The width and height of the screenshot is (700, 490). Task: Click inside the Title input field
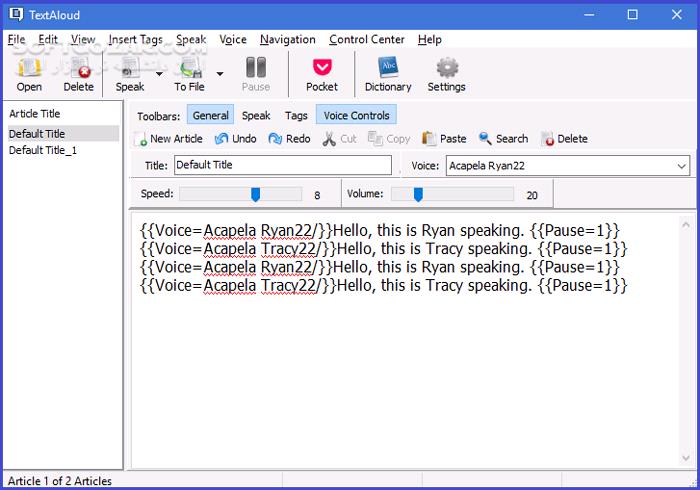click(x=283, y=165)
